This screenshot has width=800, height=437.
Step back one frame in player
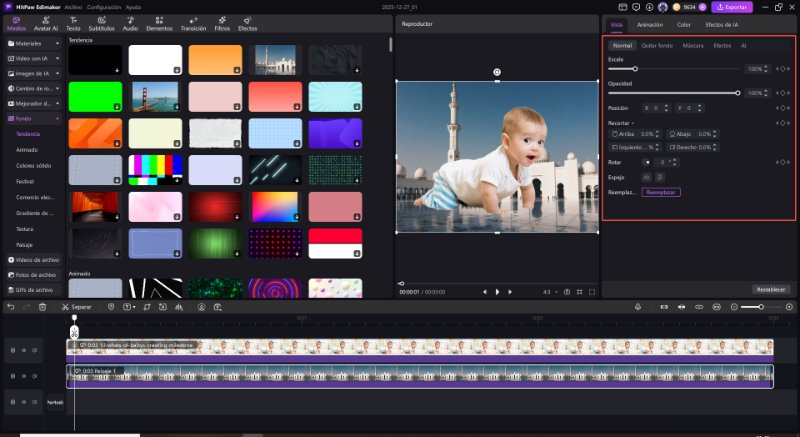coord(485,292)
